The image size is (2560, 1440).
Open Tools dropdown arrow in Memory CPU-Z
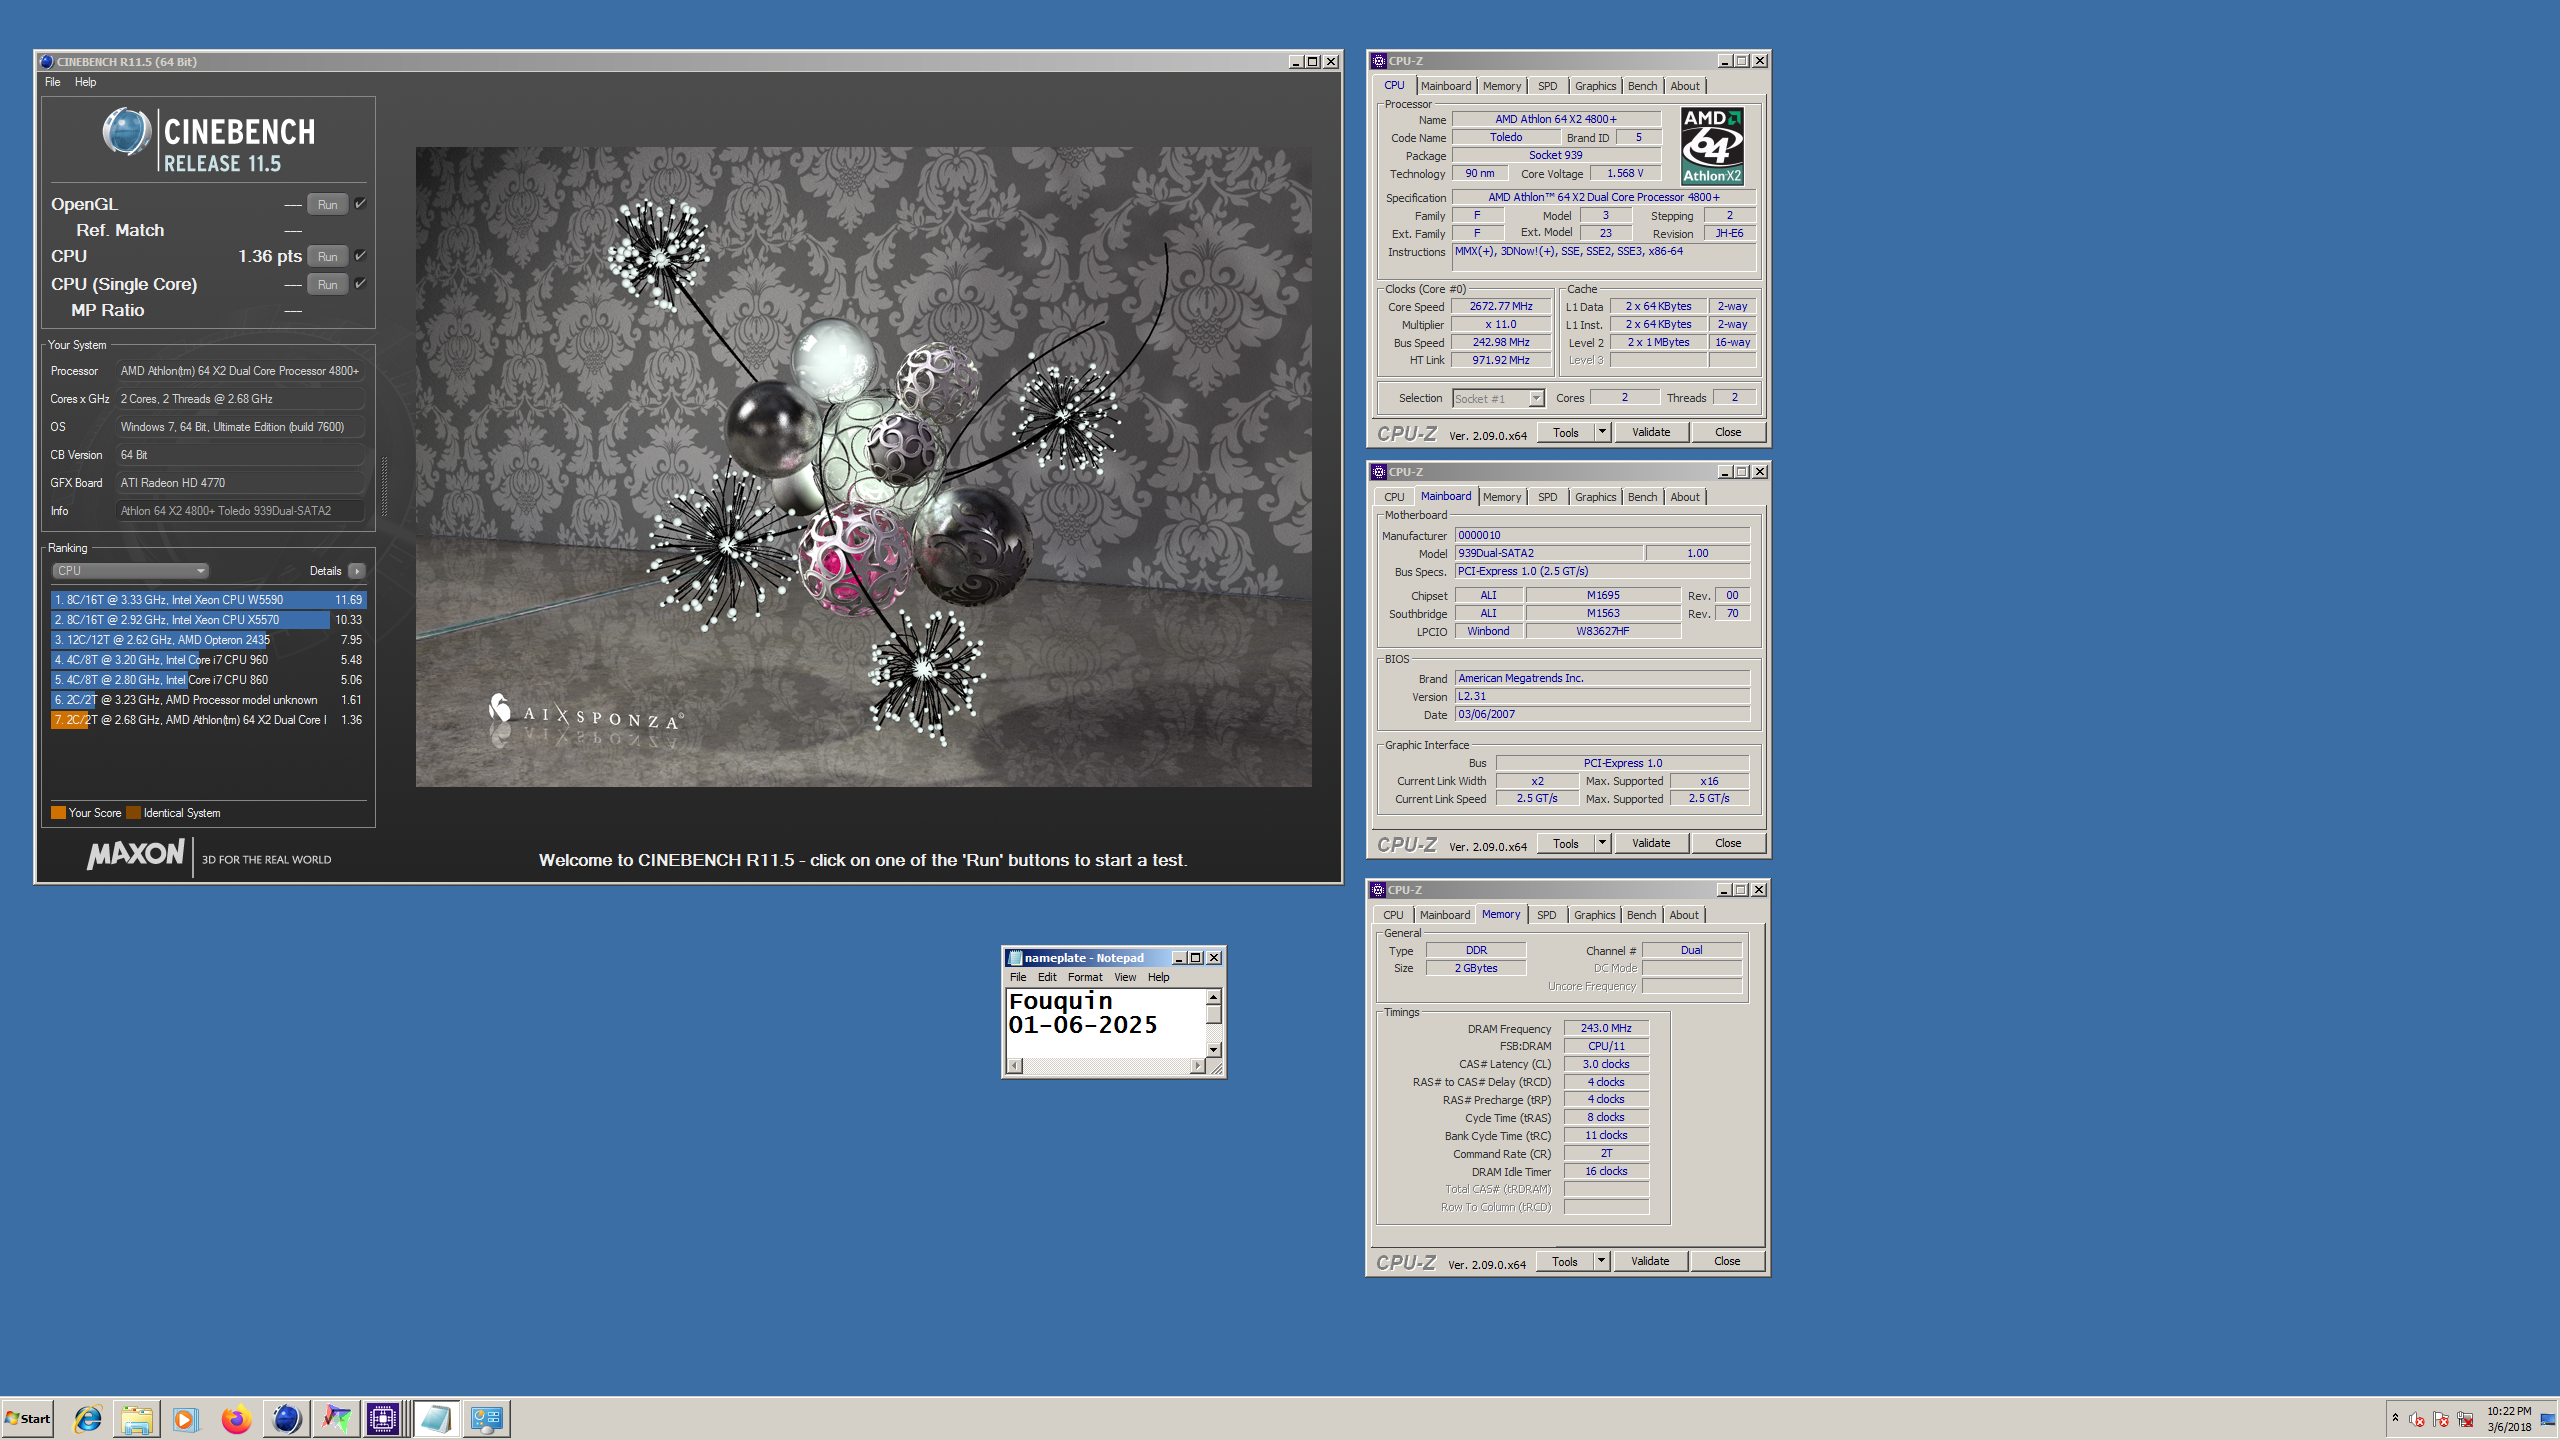pyautogui.click(x=1601, y=1261)
